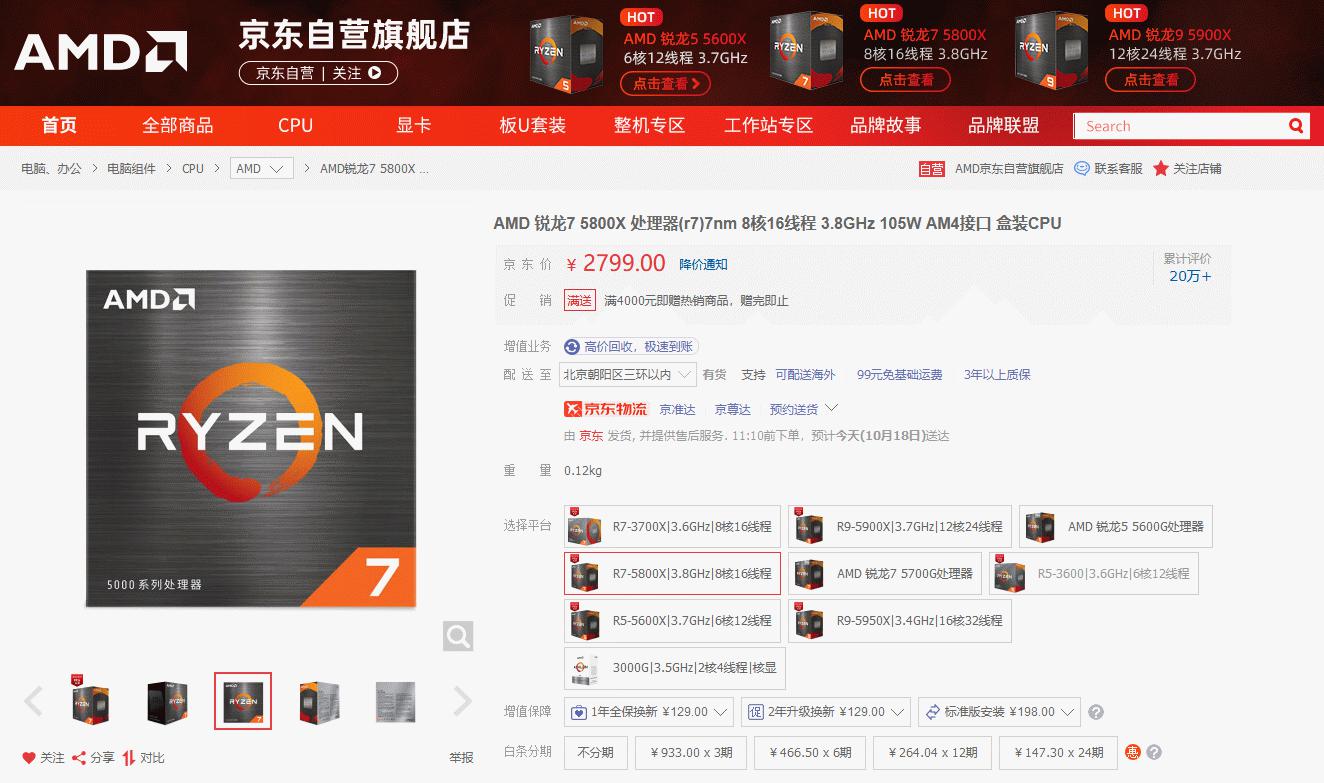1324x783 pixels.
Task: Go to the 首页 tab
Action: tap(59, 125)
